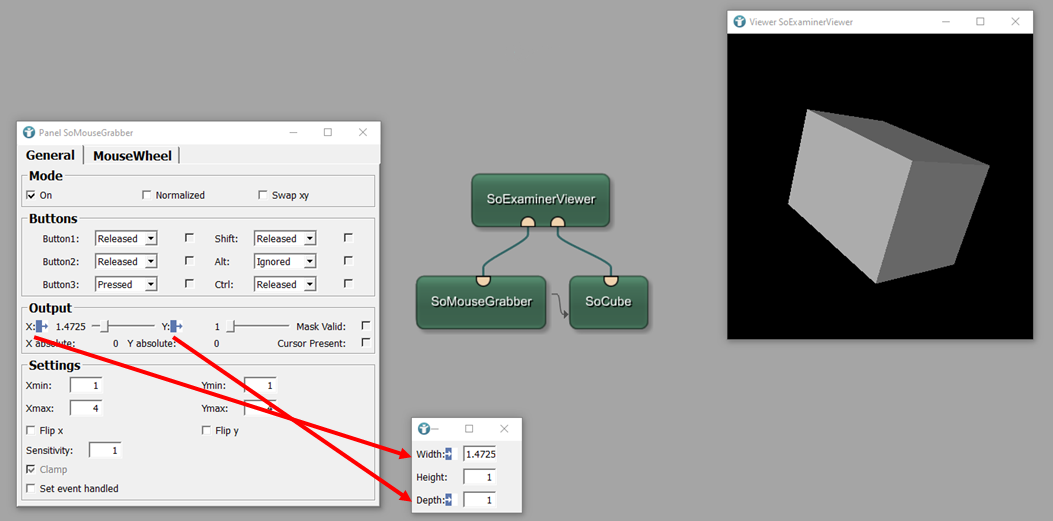Toggle the On mode checkbox
Viewport: 1053px width, 521px height.
pyautogui.click(x=32, y=195)
